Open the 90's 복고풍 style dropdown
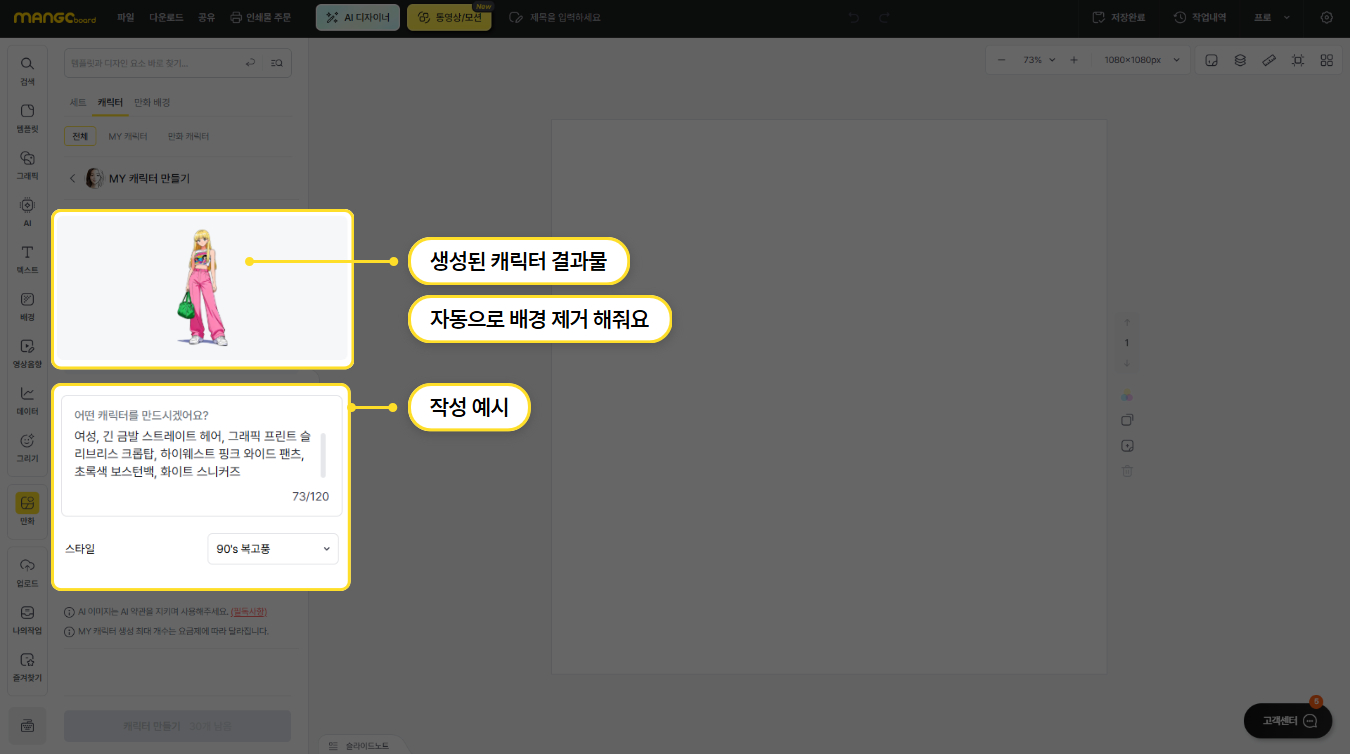The width and height of the screenshot is (1350, 754). pos(273,549)
